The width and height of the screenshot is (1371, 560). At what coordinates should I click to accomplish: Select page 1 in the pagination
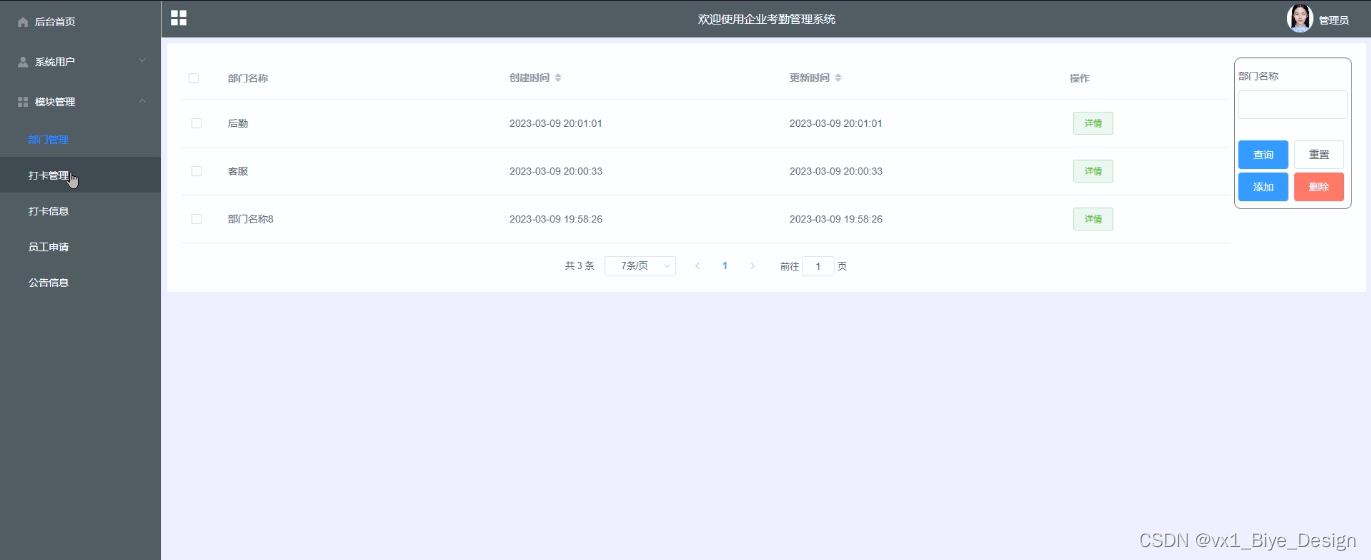pos(725,266)
